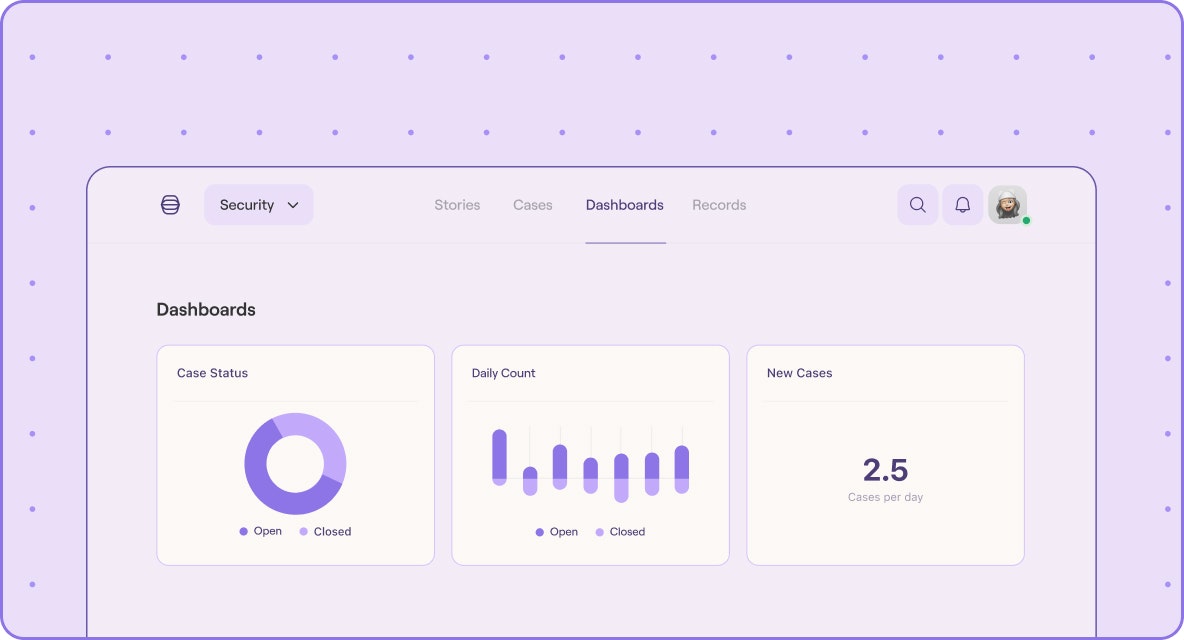Screen dimensions: 1184x640
Task: Click the Case Status card title
Action: click(212, 373)
